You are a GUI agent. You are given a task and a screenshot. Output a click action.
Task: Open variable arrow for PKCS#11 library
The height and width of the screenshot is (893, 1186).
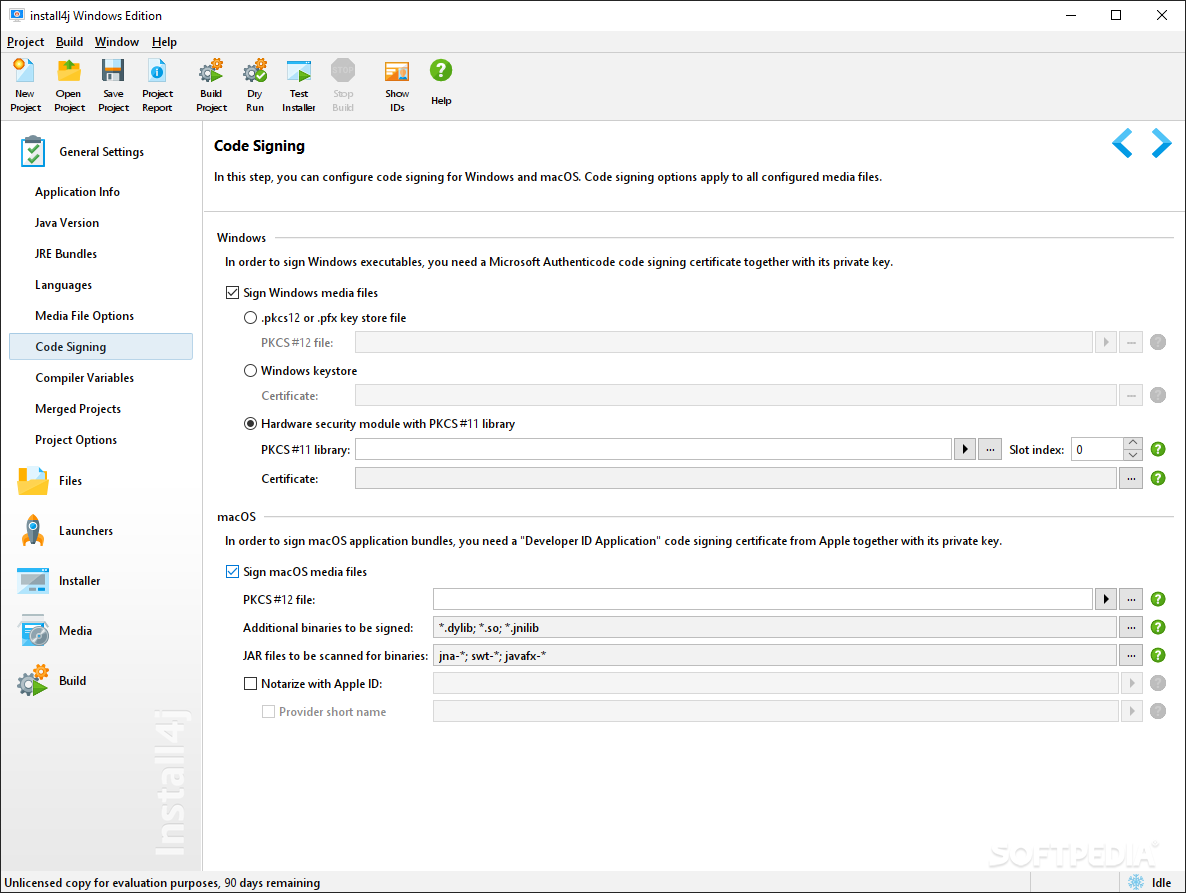[964, 449]
